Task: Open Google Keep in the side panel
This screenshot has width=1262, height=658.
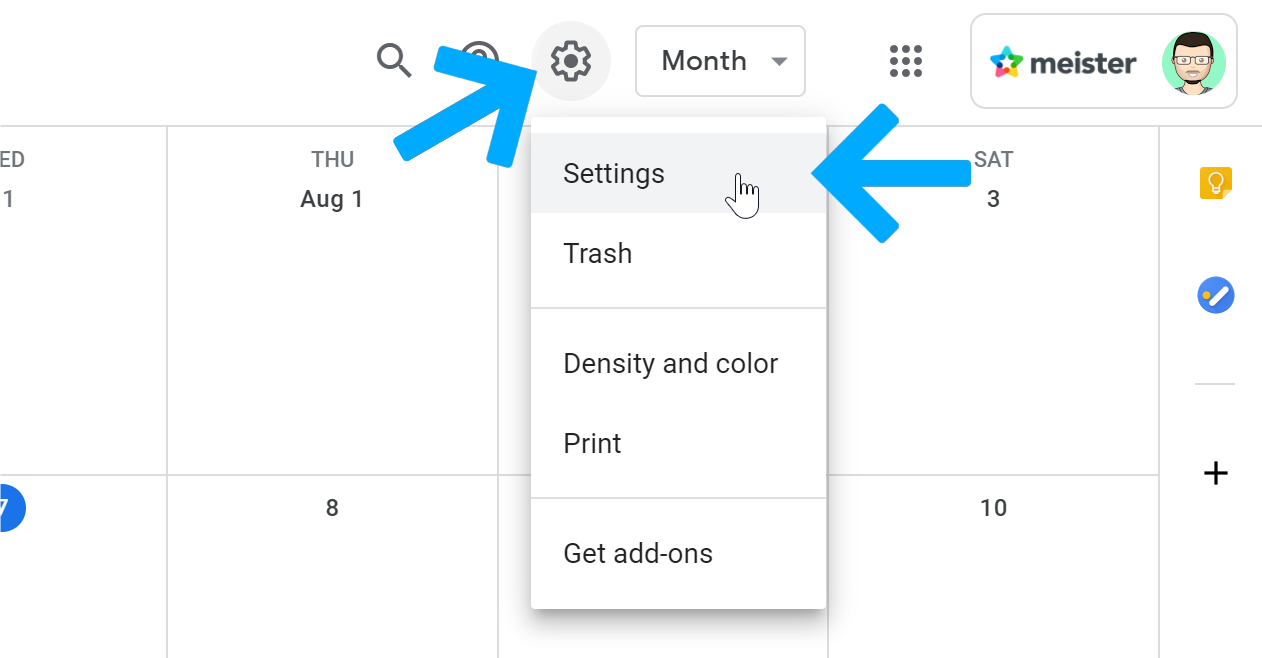Action: (x=1215, y=183)
